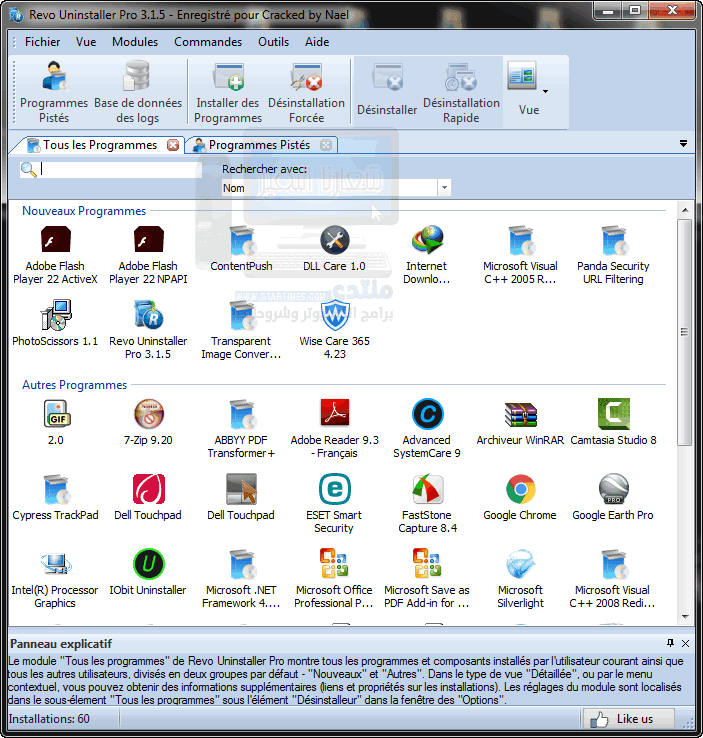The image size is (703, 738).
Task: Select Panda Security URL Filtering
Action: pos(613,255)
